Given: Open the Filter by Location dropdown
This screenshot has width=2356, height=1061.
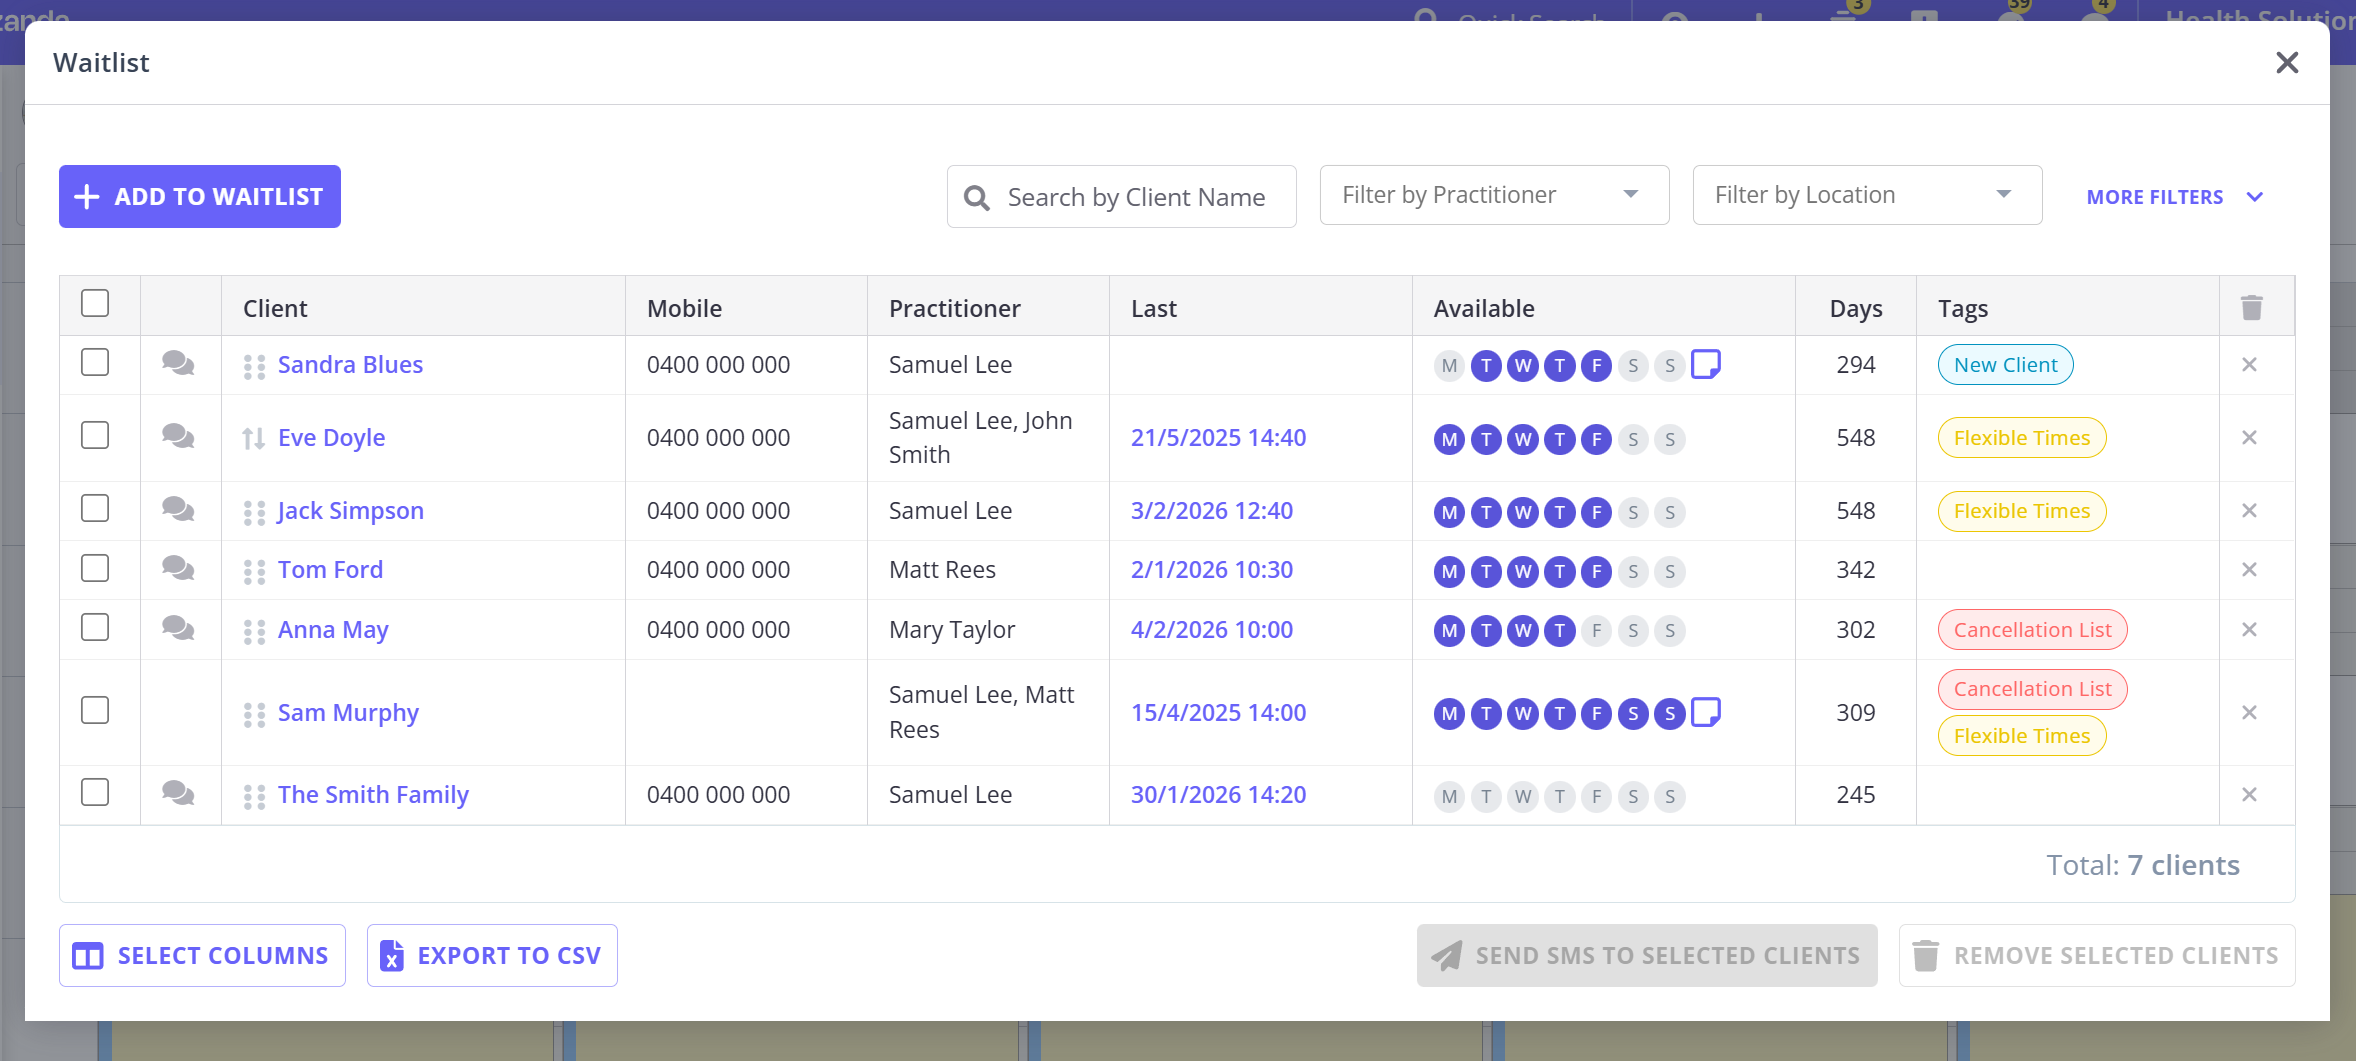Looking at the screenshot, I should click(1866, 195).
